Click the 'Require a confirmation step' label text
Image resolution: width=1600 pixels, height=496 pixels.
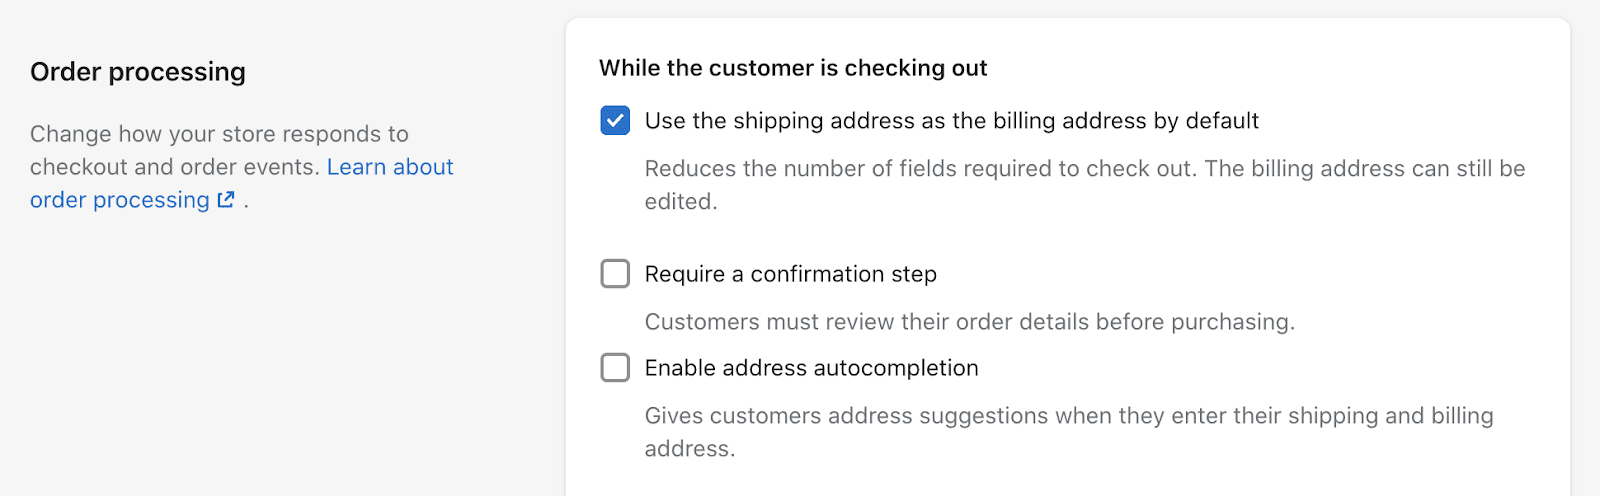point(791,274)
